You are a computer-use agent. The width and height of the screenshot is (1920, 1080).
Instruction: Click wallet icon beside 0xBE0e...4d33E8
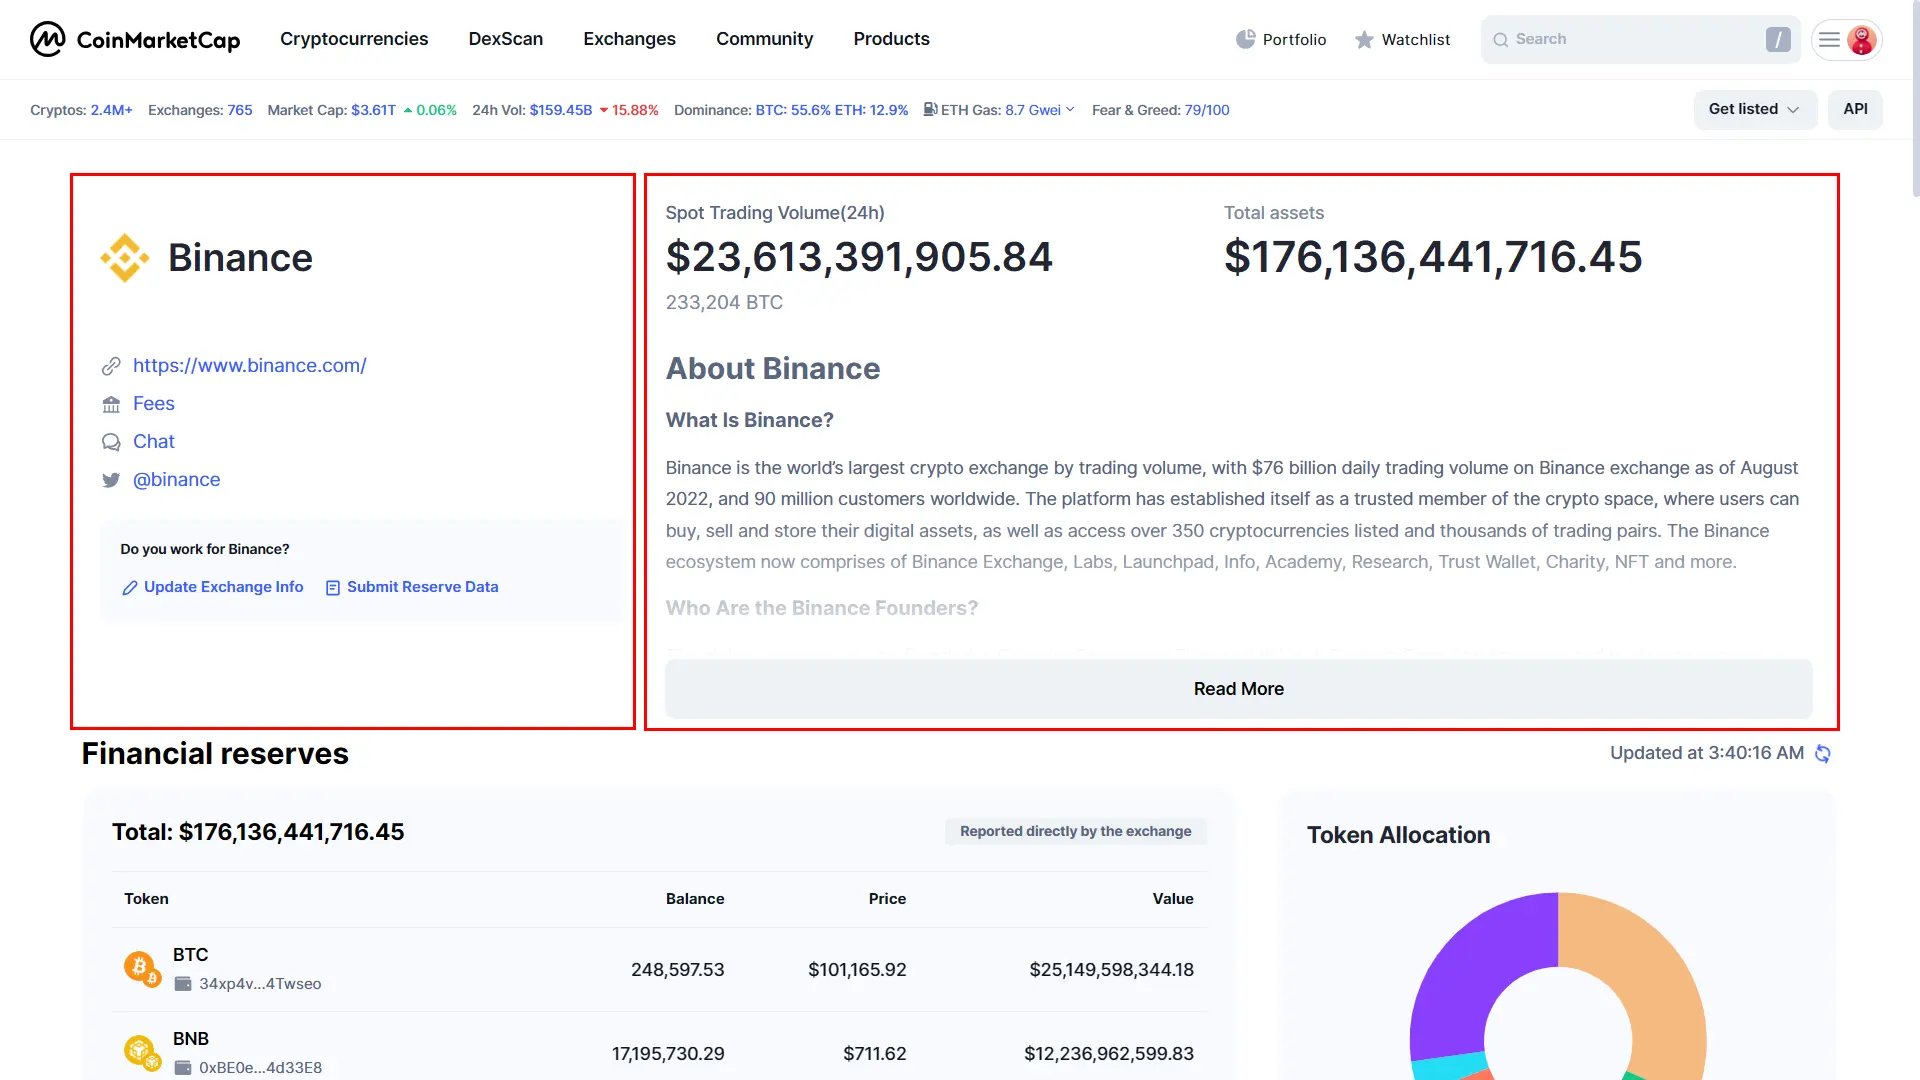pos(183,1068)
